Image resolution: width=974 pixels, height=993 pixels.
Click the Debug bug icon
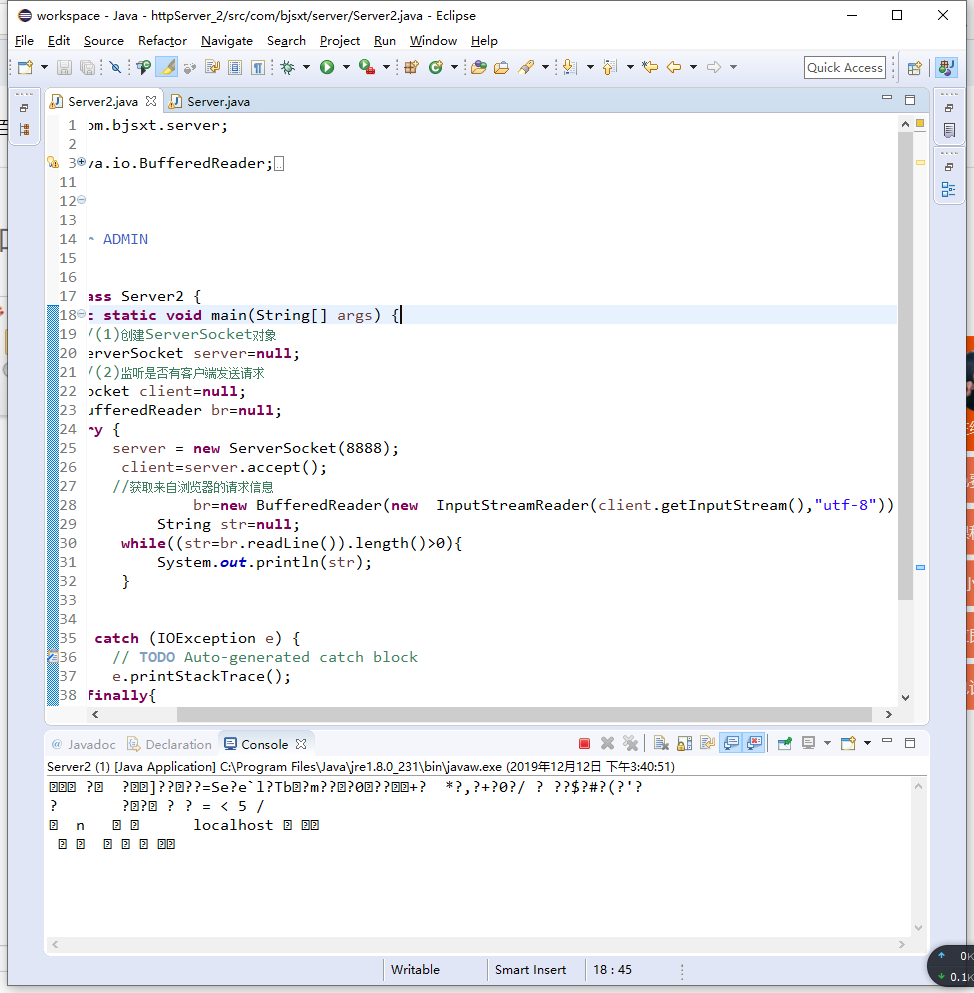click(x=288, y=67)
